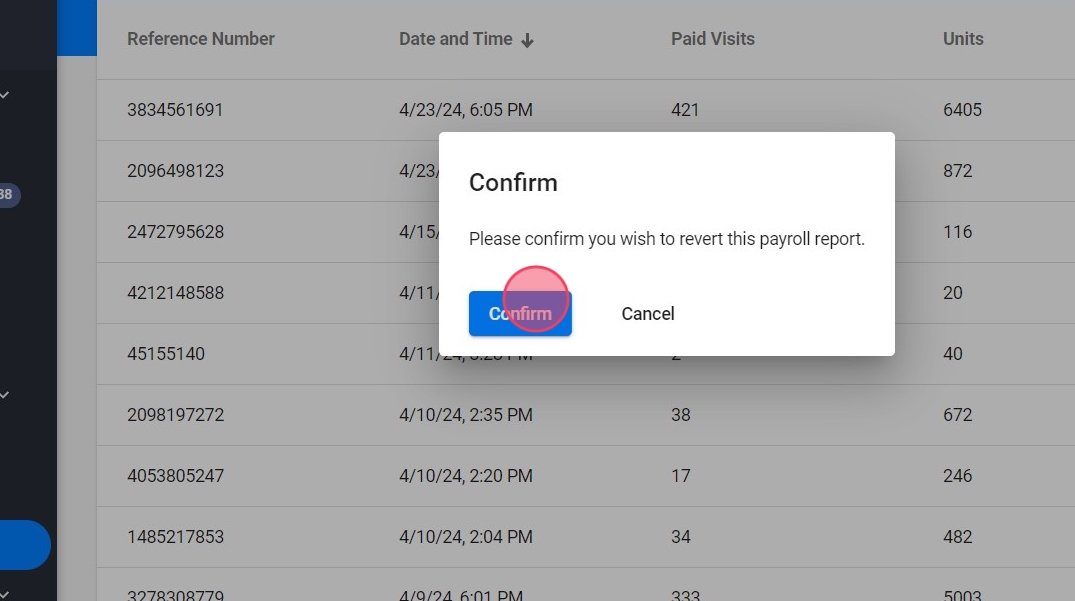The image size is (1075, 601).
Task: Open the 45155140 reference row
Action: coord(166,354)
